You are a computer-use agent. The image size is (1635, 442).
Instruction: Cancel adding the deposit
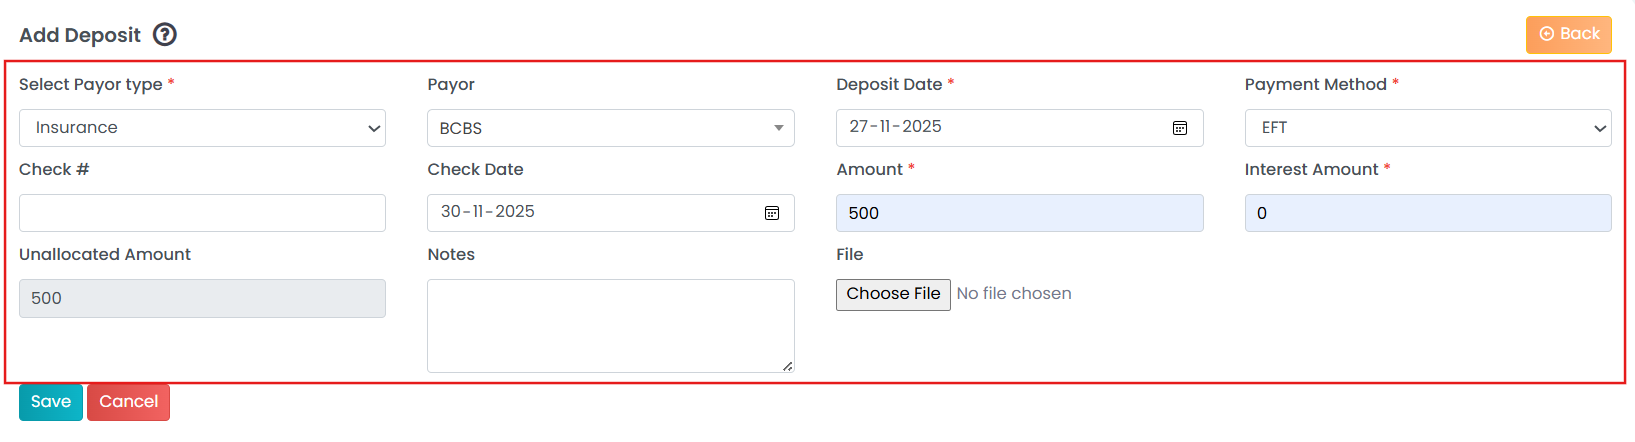(128, 402)
